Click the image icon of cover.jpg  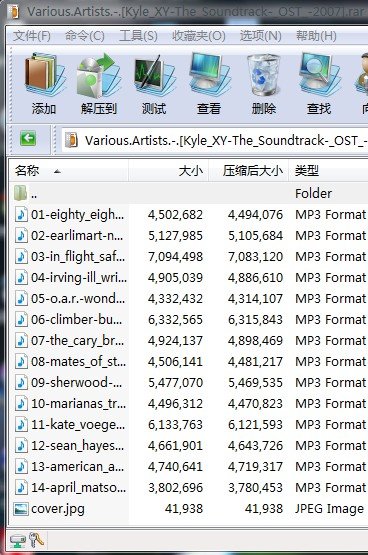[21, 509]
